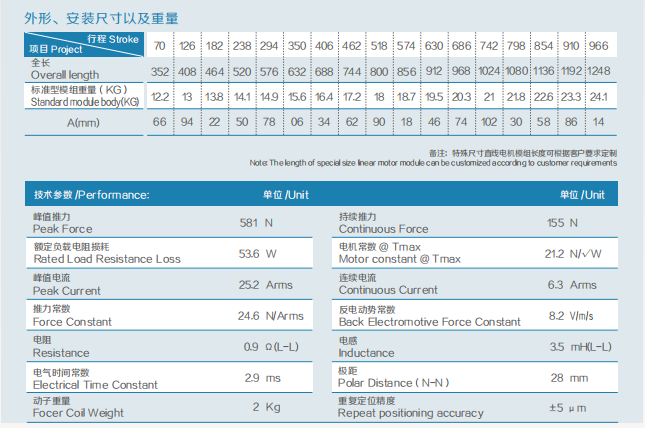The image size is (645, 428).
Task: Click weight value 14.9
Action: coord(269,97)
